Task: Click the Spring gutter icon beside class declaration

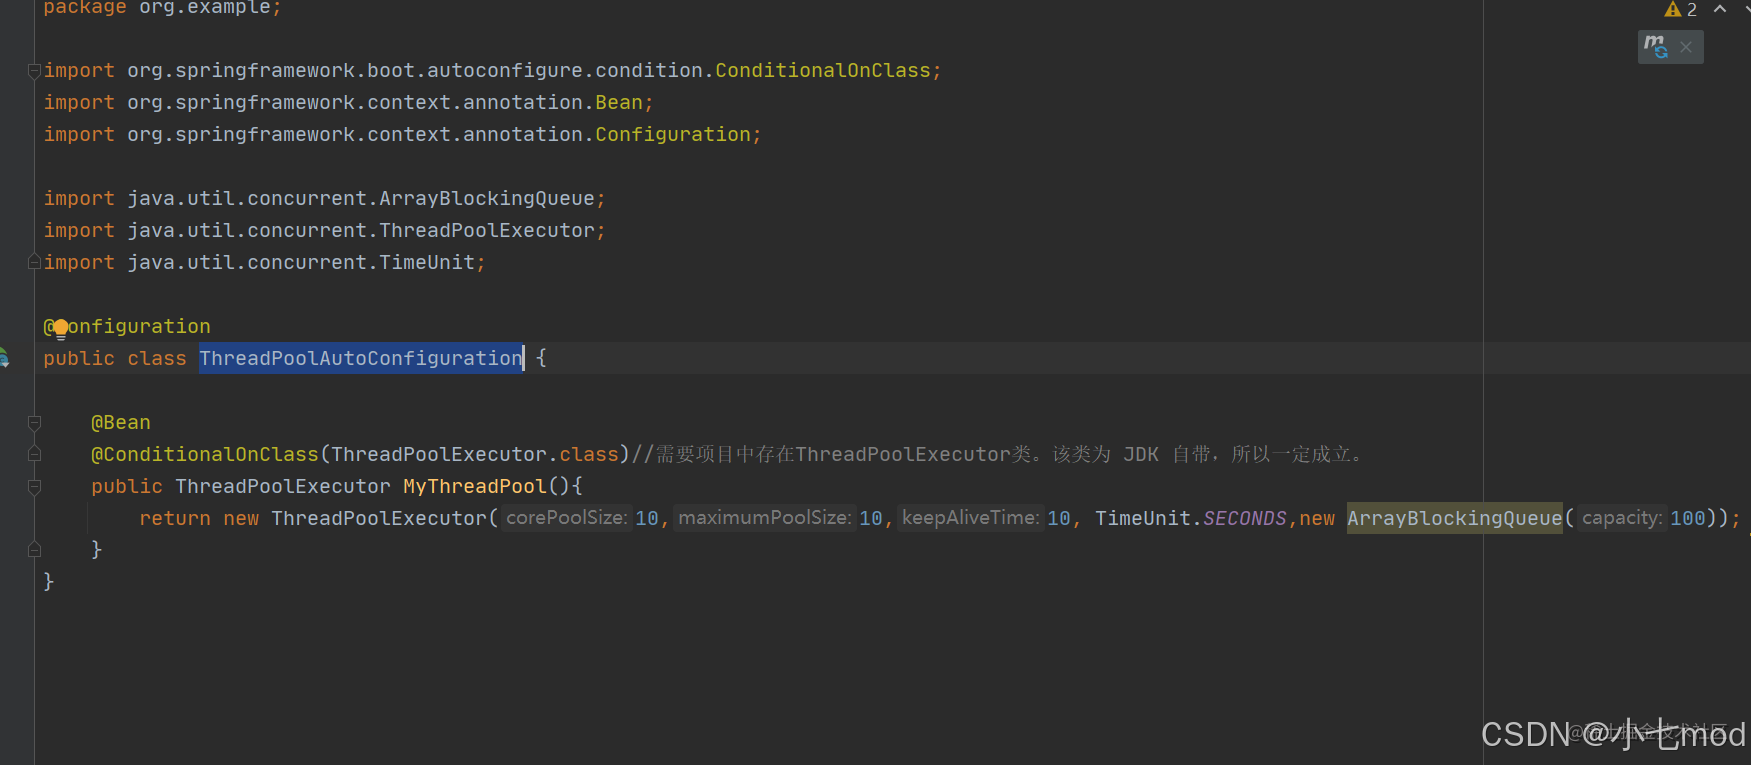Action: pos(3,358)
